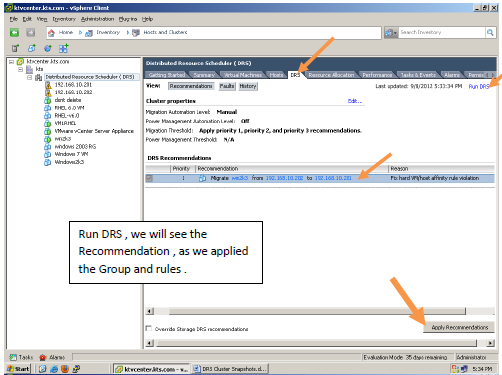
Task: Sort by the Reason column header
Action: [441, 168]
